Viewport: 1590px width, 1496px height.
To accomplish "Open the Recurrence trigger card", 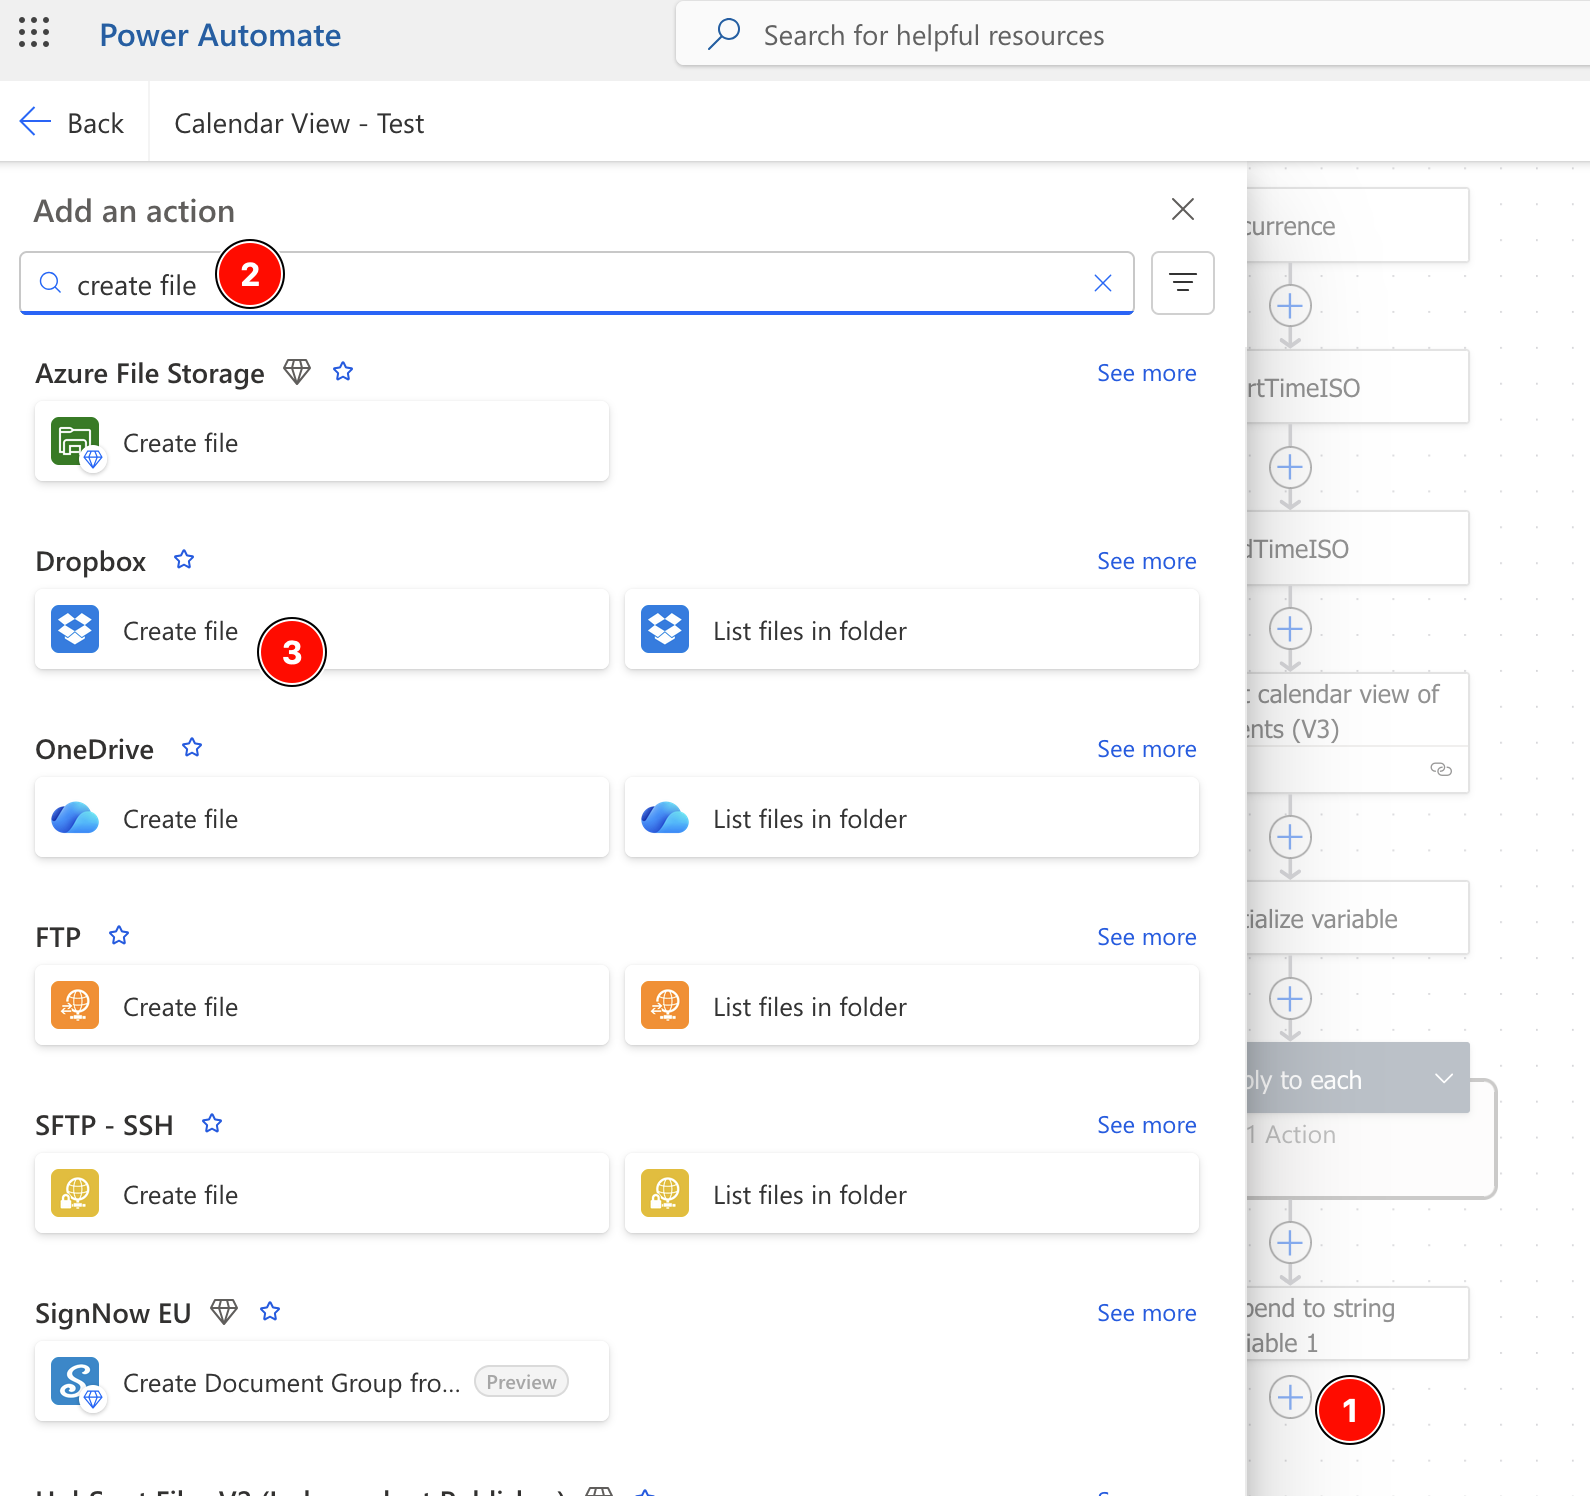I will click(x=1357, y=226).
